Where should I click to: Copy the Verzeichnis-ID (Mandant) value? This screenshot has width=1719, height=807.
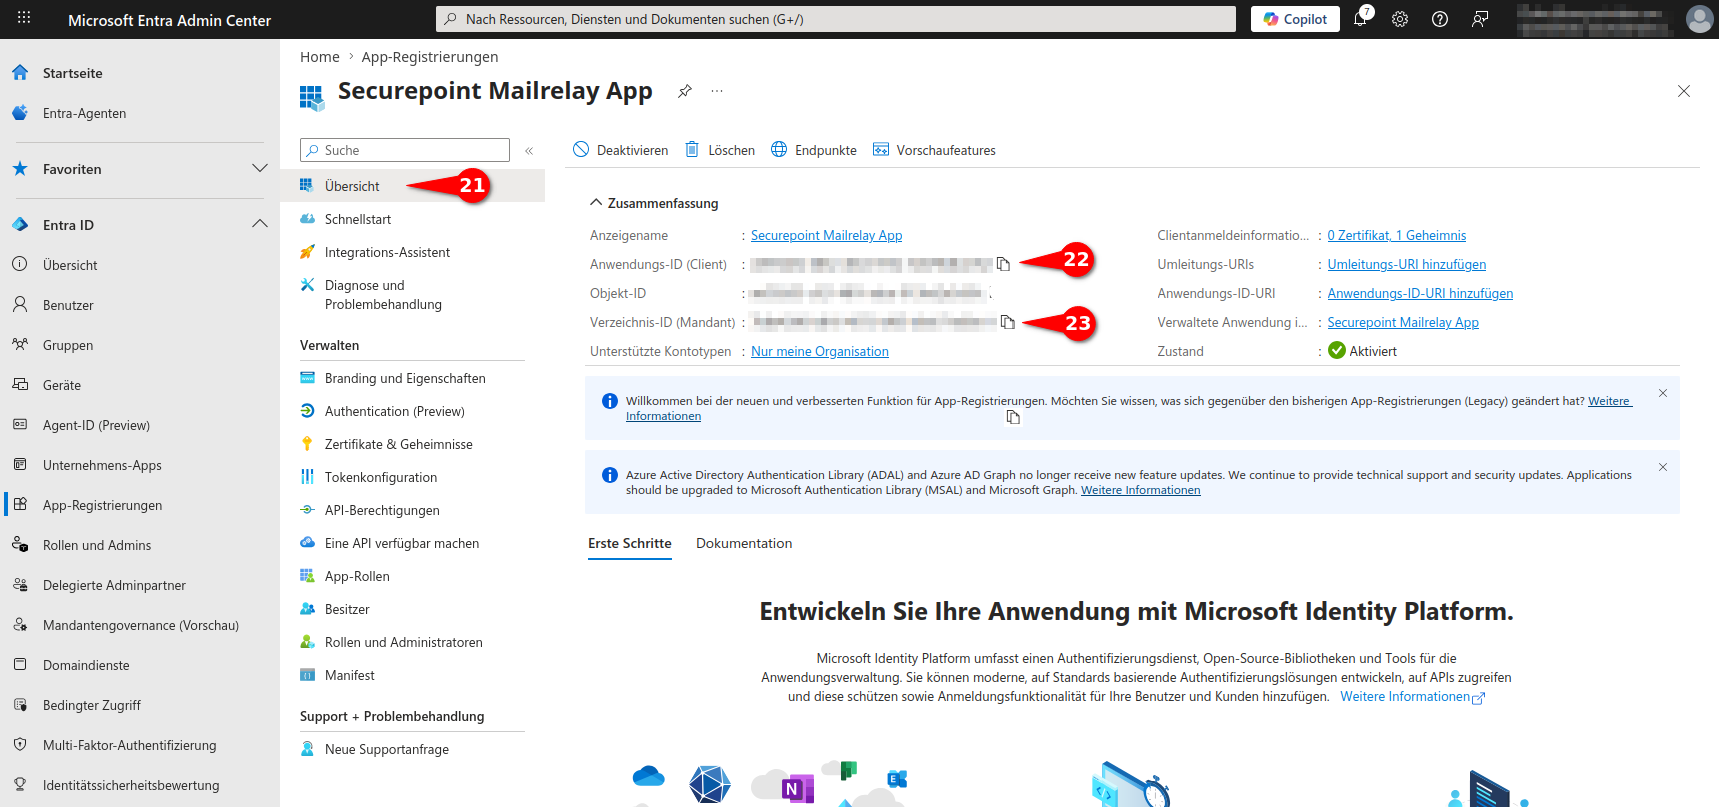(1007, 322)
